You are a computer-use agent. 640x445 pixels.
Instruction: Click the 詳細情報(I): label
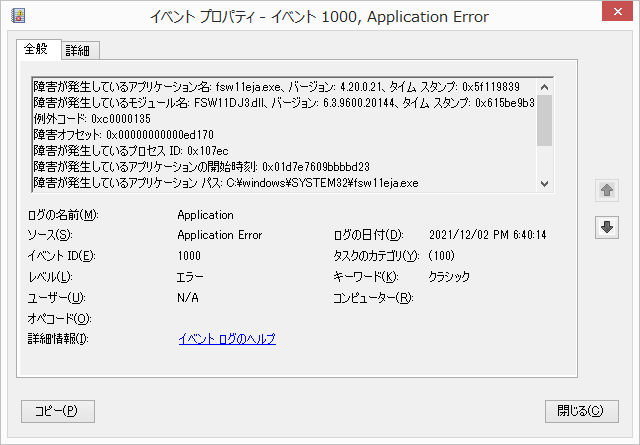click(x=58, y=339)
